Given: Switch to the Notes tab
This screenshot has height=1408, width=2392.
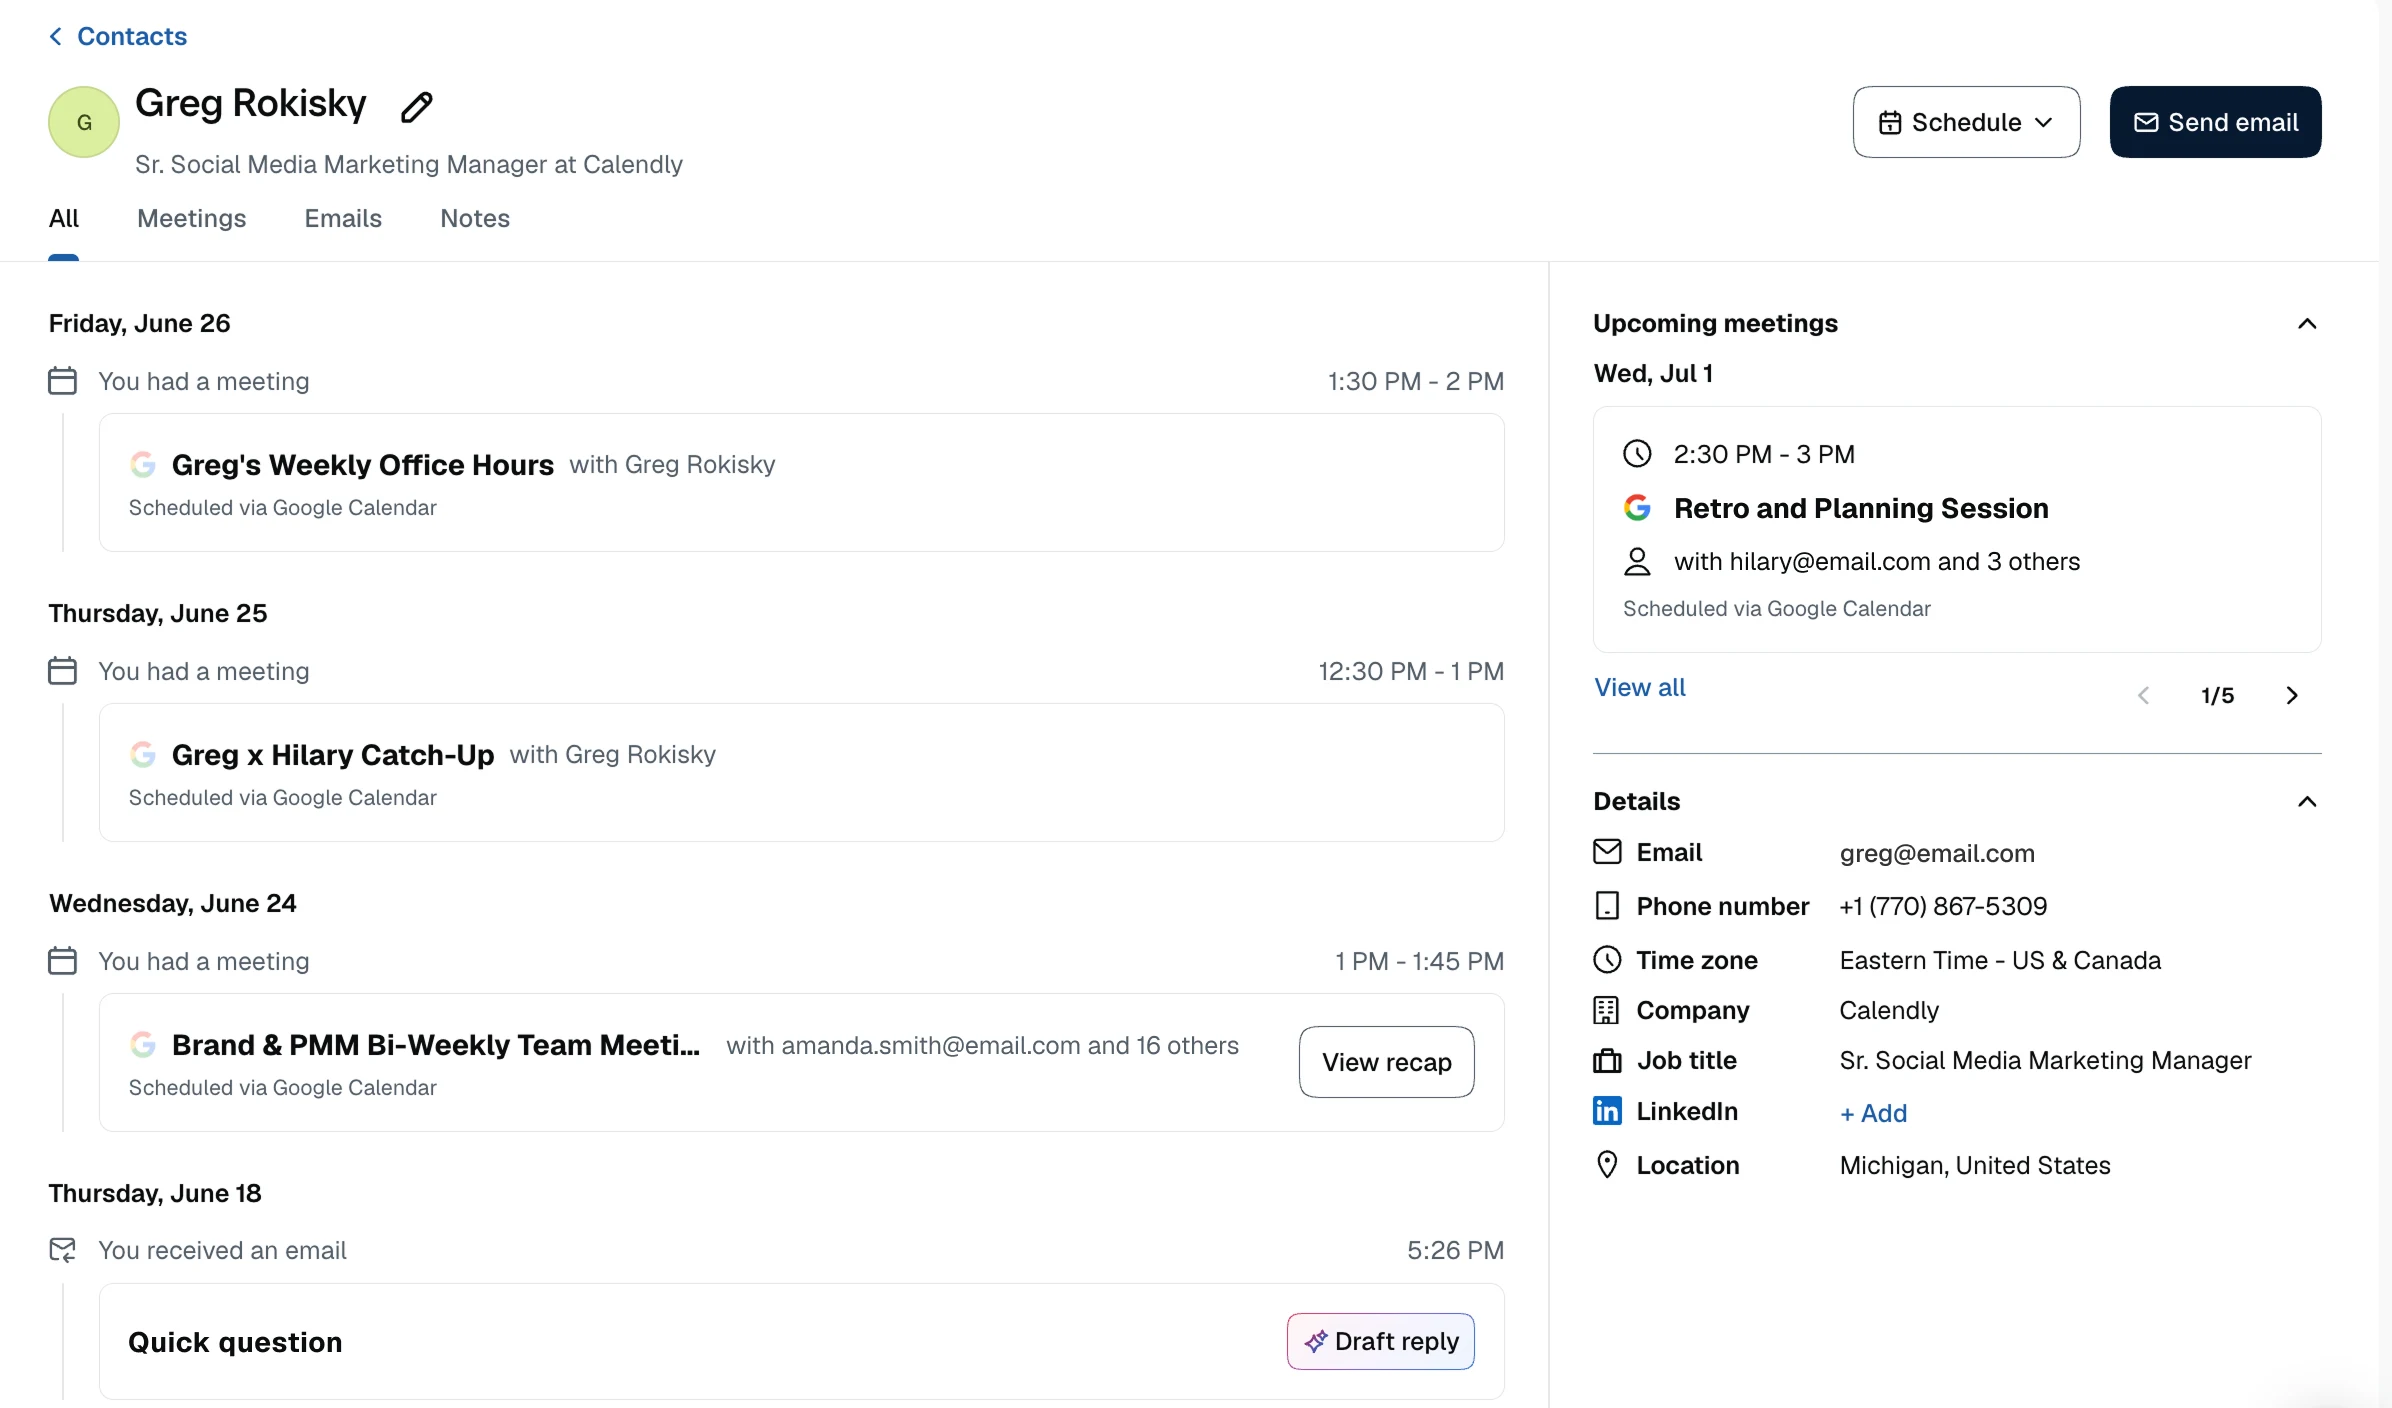Looking at the screenshot, I should (x=475, y=218).
